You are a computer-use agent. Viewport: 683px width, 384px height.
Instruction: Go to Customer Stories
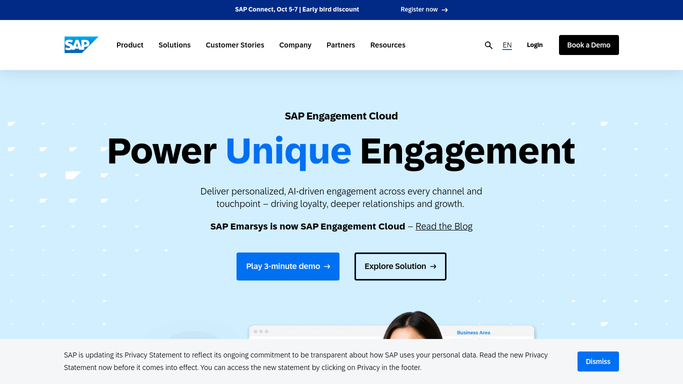[x=235, y=45]
